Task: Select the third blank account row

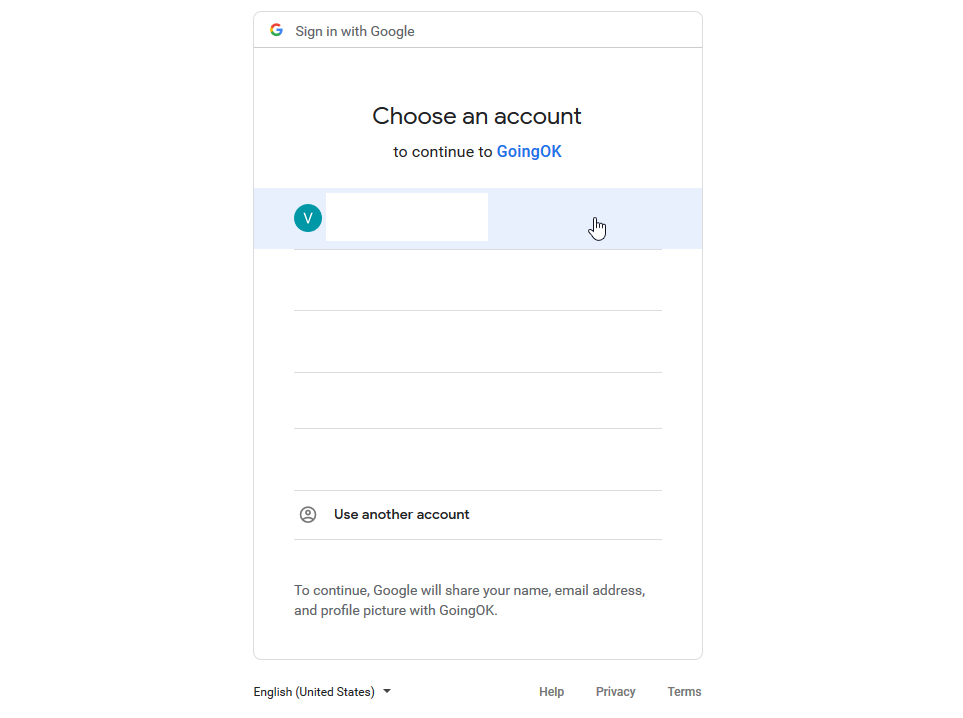Action: [478, 341]
